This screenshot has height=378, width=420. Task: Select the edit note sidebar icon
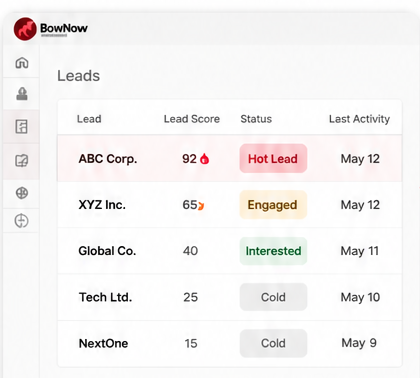pyautogui.click(x=22, y=160)
